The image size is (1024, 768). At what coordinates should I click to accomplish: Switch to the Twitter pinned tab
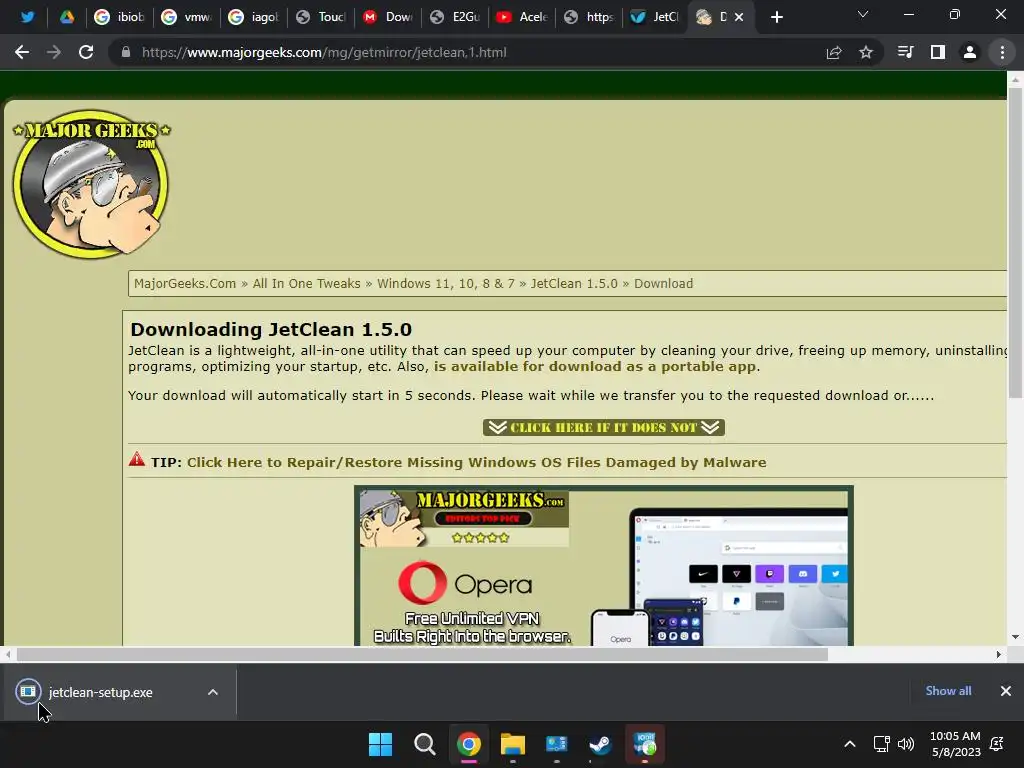27,17
